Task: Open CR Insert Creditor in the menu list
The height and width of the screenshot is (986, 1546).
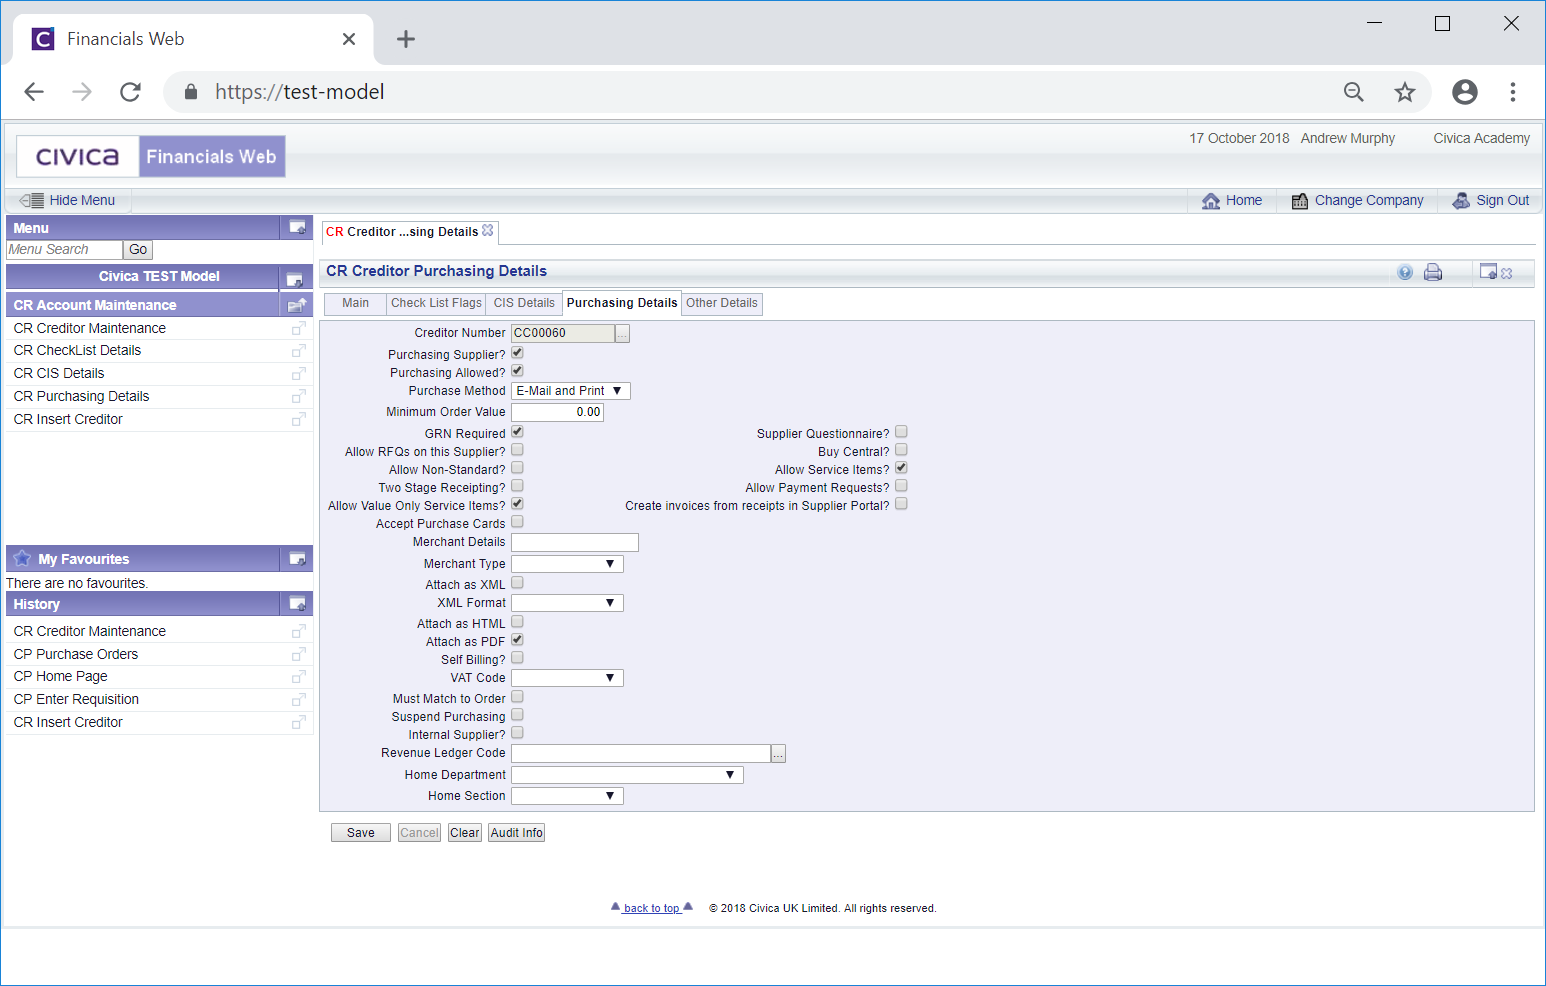Action: (x=68, y=419)
